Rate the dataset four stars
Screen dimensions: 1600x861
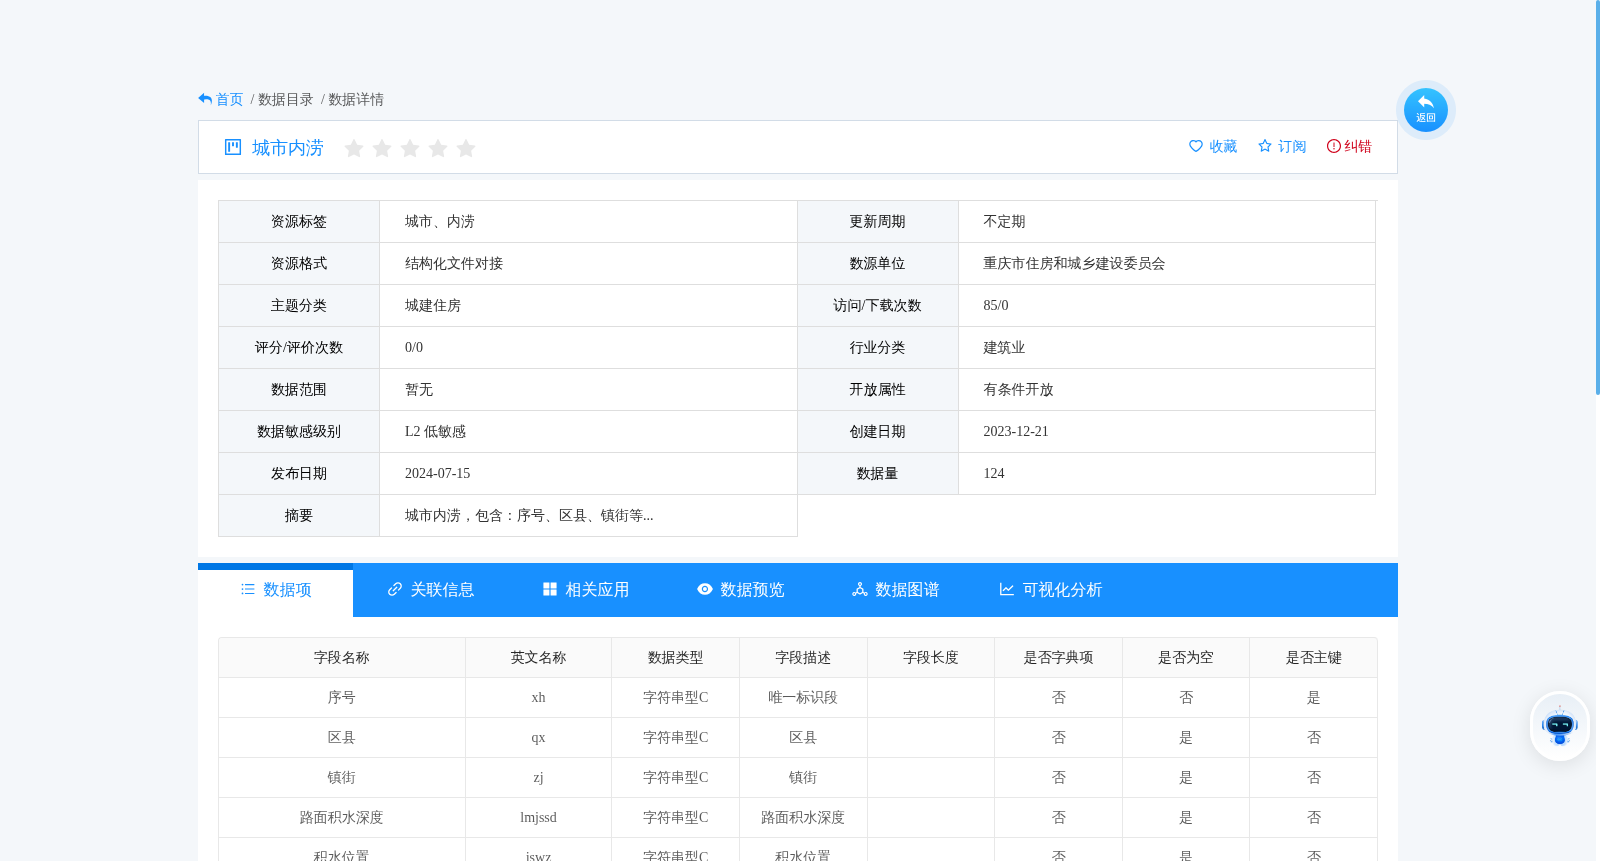(x=437, y=148)
